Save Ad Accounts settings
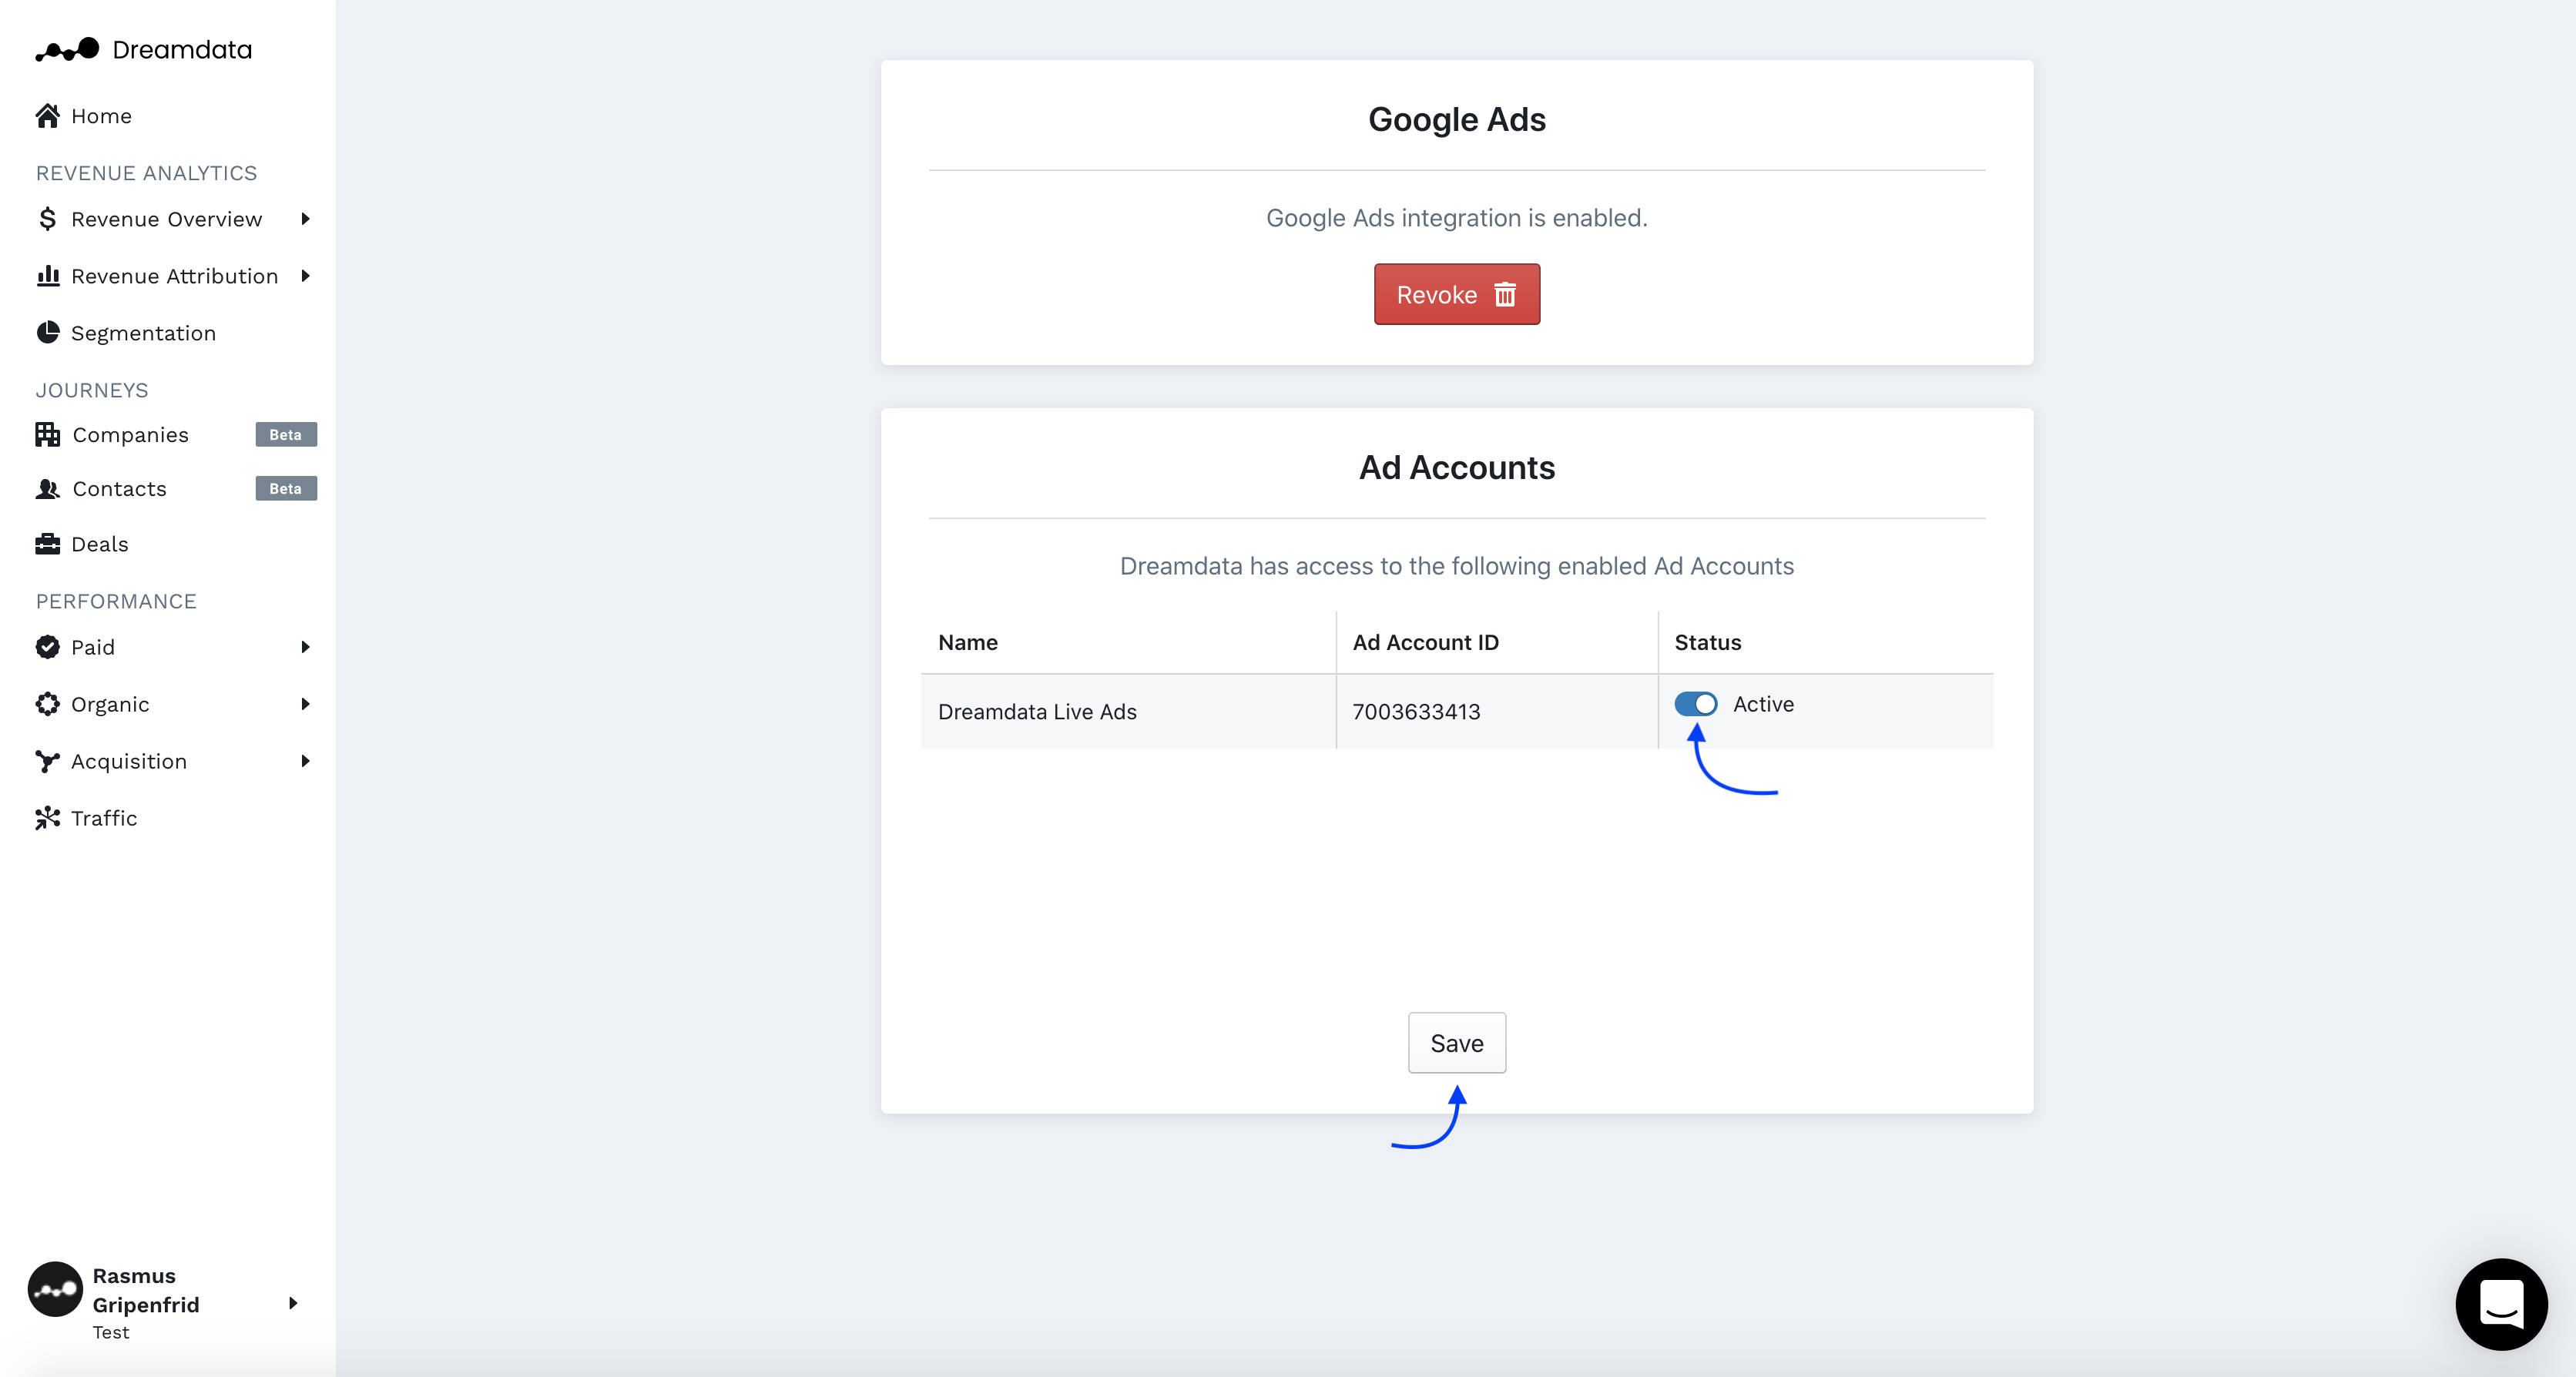Image resolution: width=2576 pixels, height=1377 pixels. [x=1457, y=1043]
